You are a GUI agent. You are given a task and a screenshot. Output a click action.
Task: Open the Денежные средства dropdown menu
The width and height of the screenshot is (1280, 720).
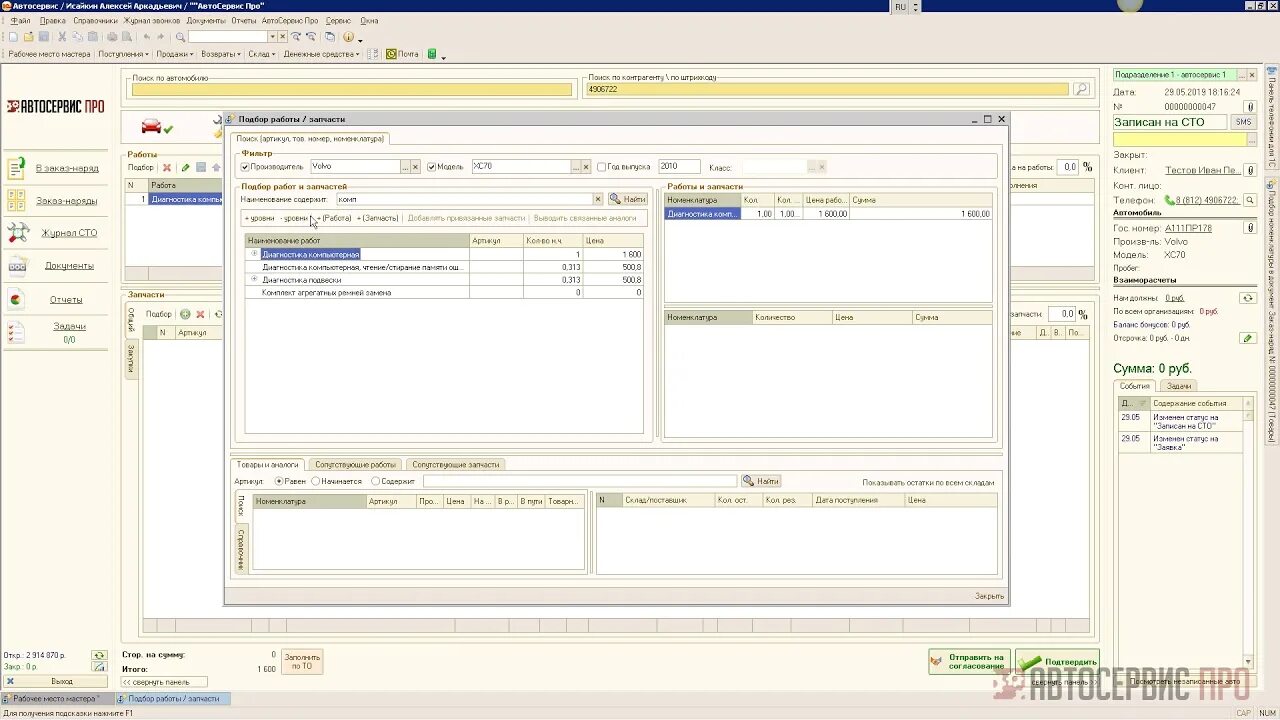[x=321, y=54]
